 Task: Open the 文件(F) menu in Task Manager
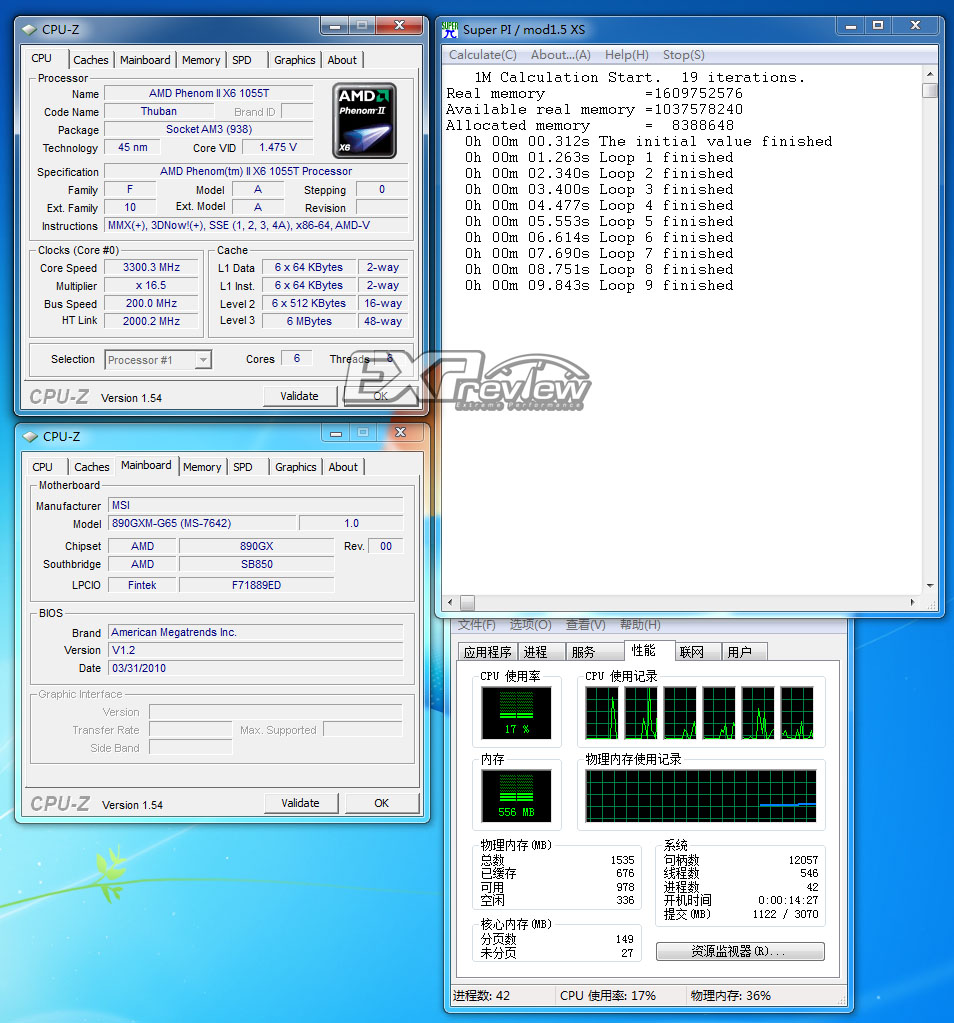[x=476, y=625]
